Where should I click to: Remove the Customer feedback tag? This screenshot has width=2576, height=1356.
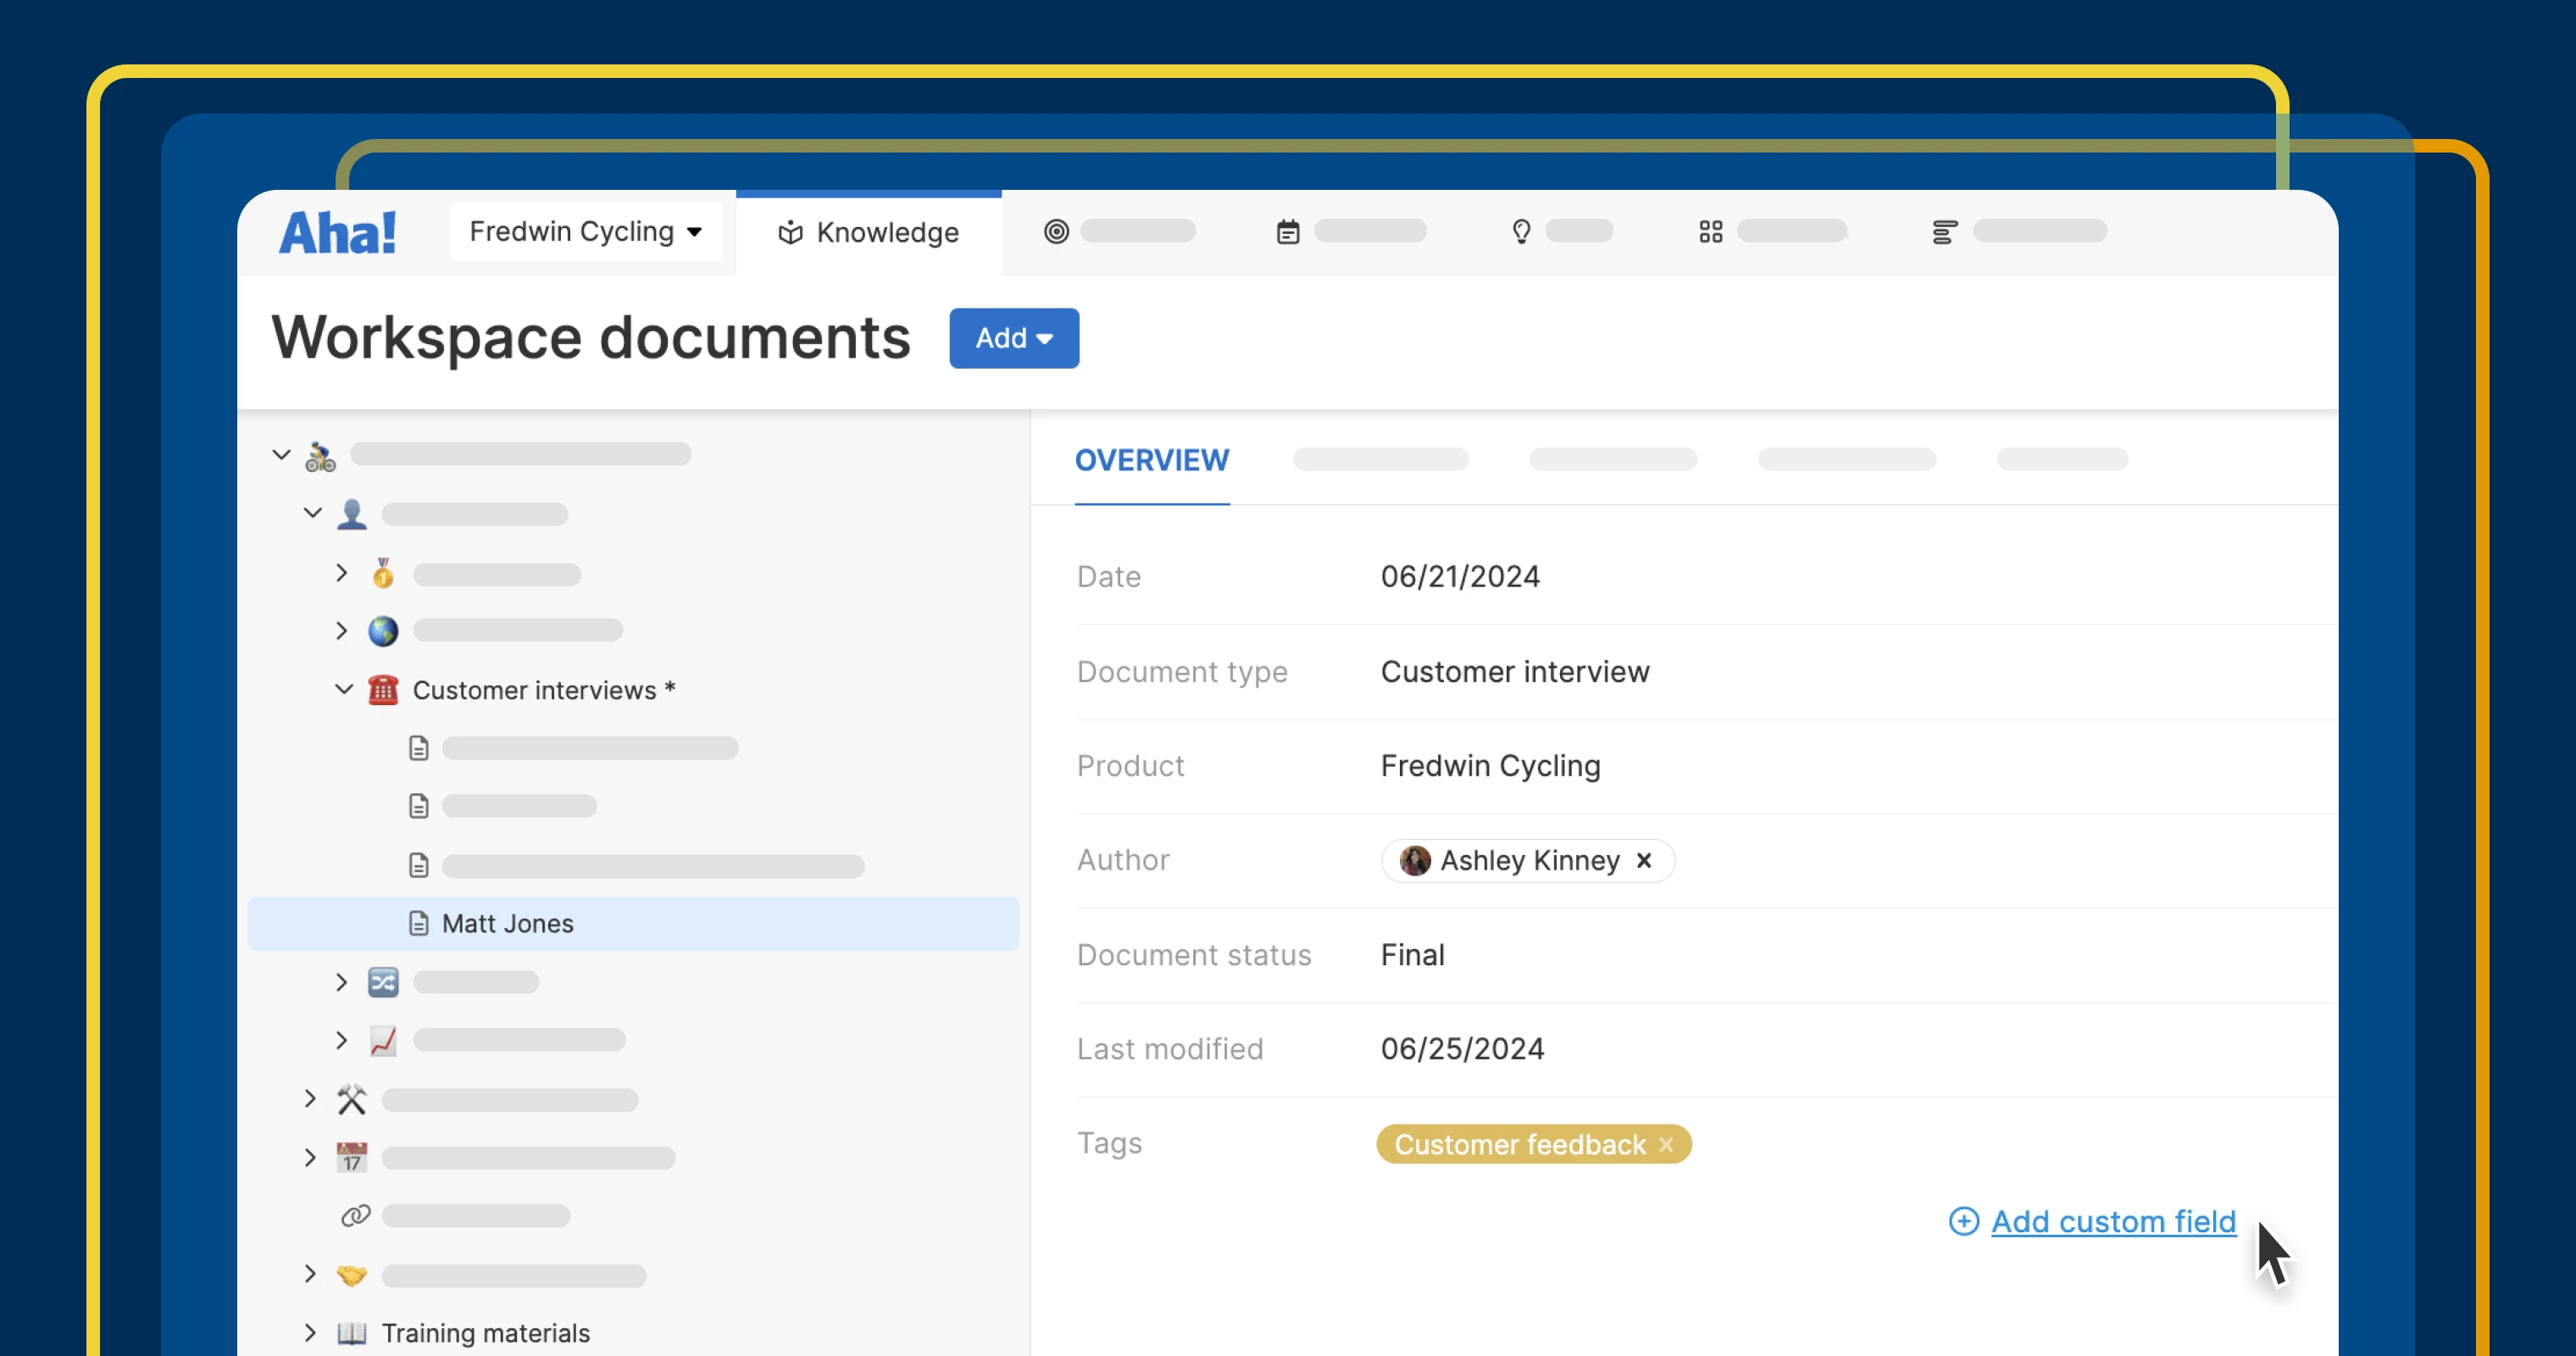pyautogui.click(x=1667, y=1144)
